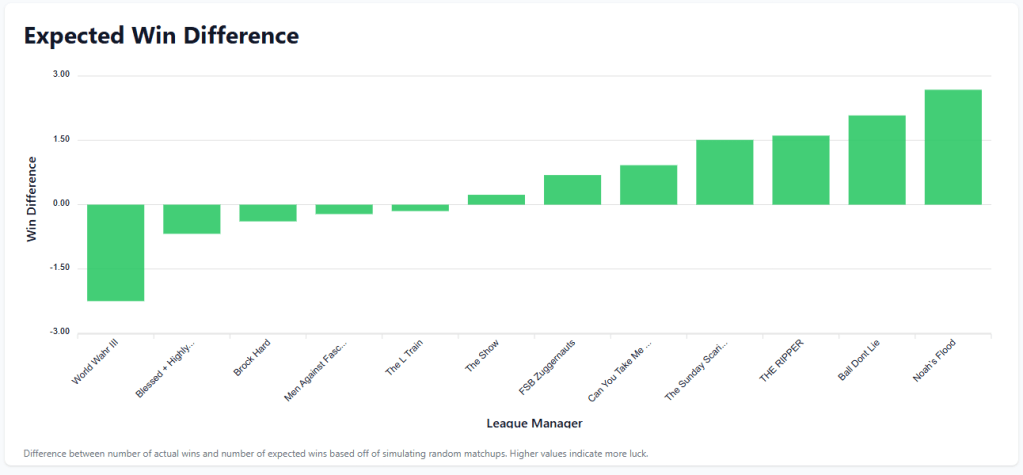Select the Men Against Fasc... bar
Screen dimensions: 1023x475
344,209
